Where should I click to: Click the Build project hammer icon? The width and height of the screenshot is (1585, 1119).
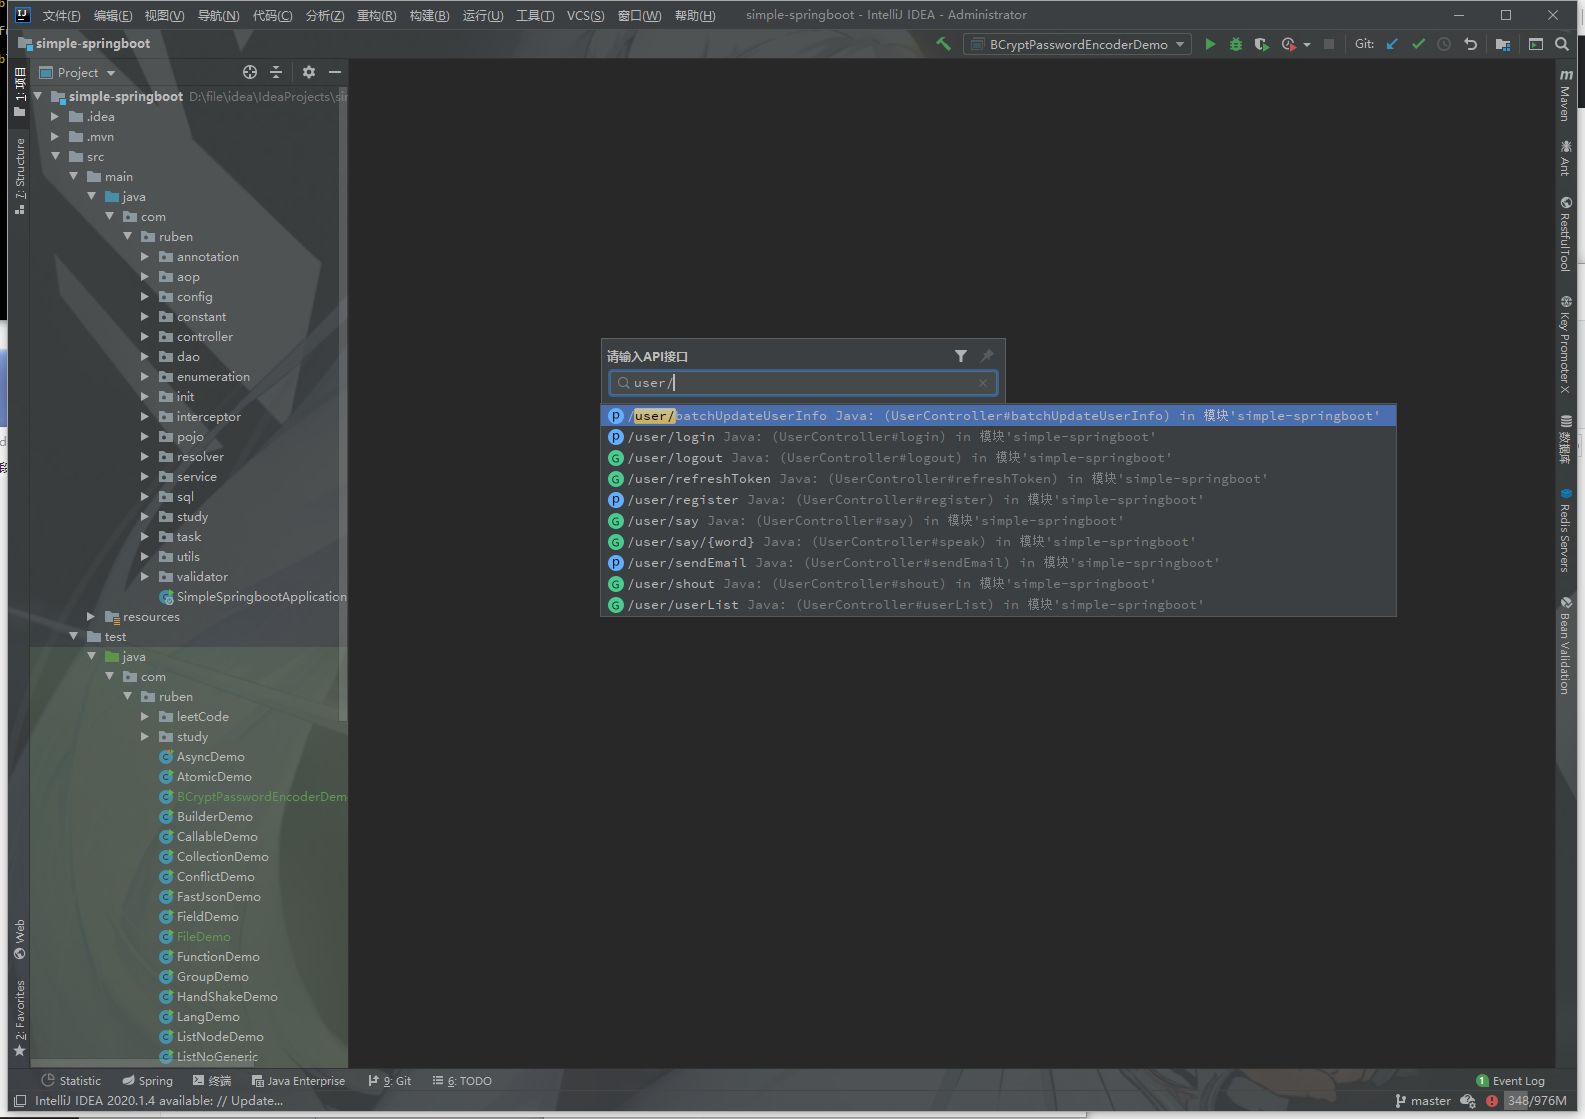[943, 44]
